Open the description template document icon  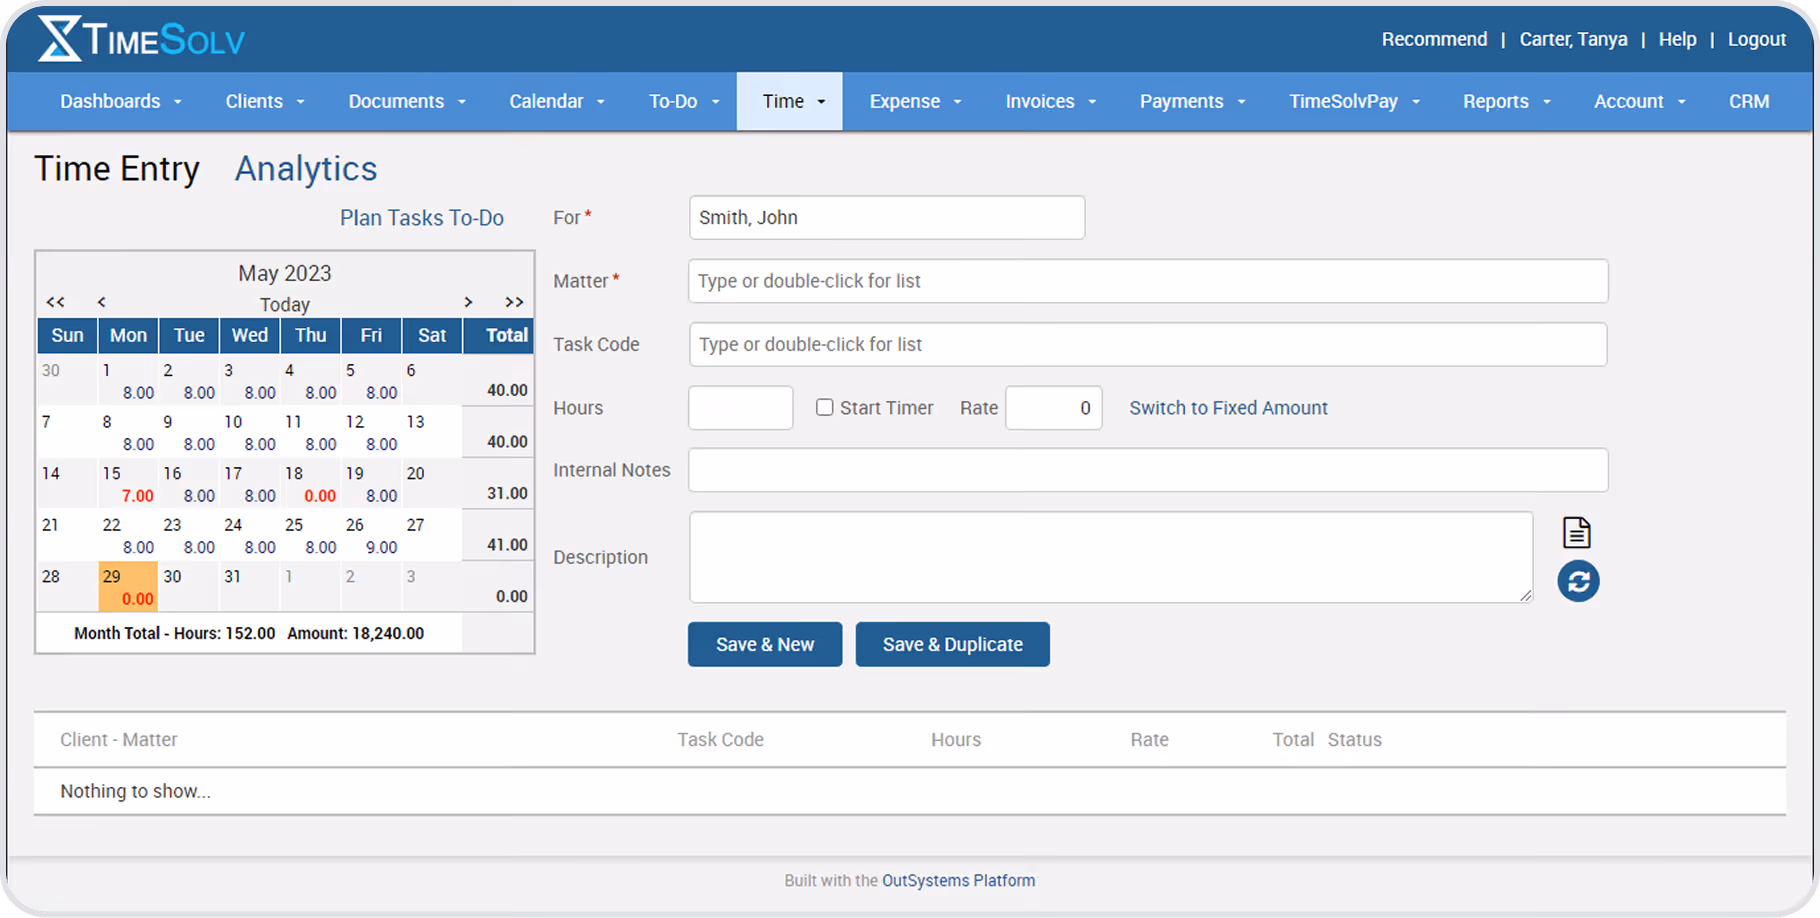coord(1577,533)
